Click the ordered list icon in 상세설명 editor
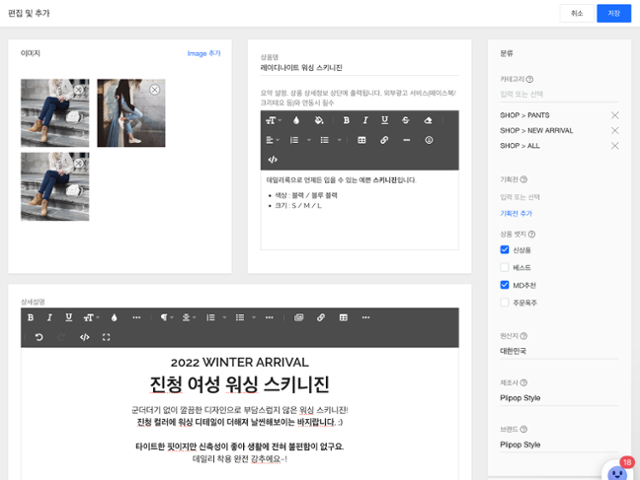640x480 pixels. (x=211, y=318)
